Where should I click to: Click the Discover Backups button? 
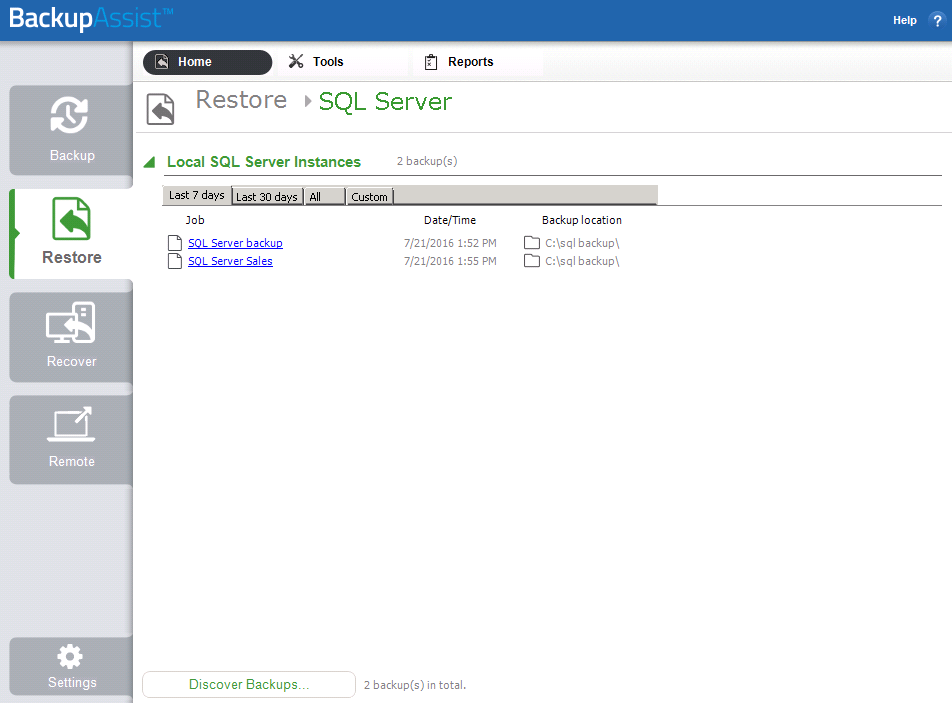[x=249, y=684]
